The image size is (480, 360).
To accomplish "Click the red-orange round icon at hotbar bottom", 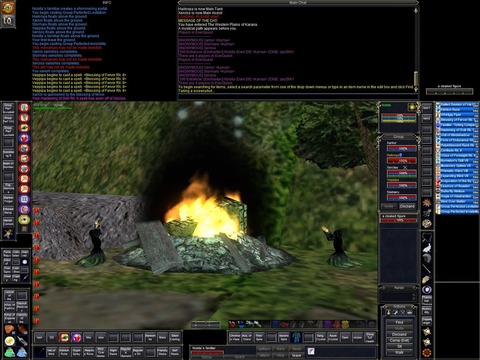I will click(x=427, y=352).
